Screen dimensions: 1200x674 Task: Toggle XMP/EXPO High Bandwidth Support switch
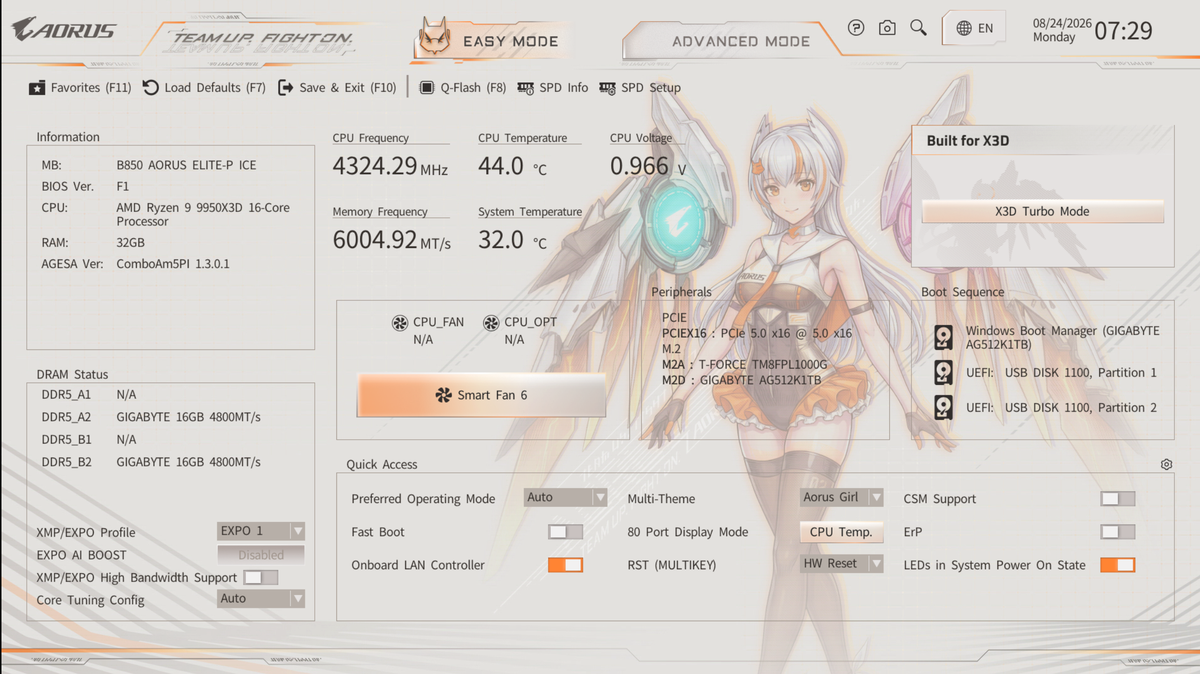click(261, 577)
